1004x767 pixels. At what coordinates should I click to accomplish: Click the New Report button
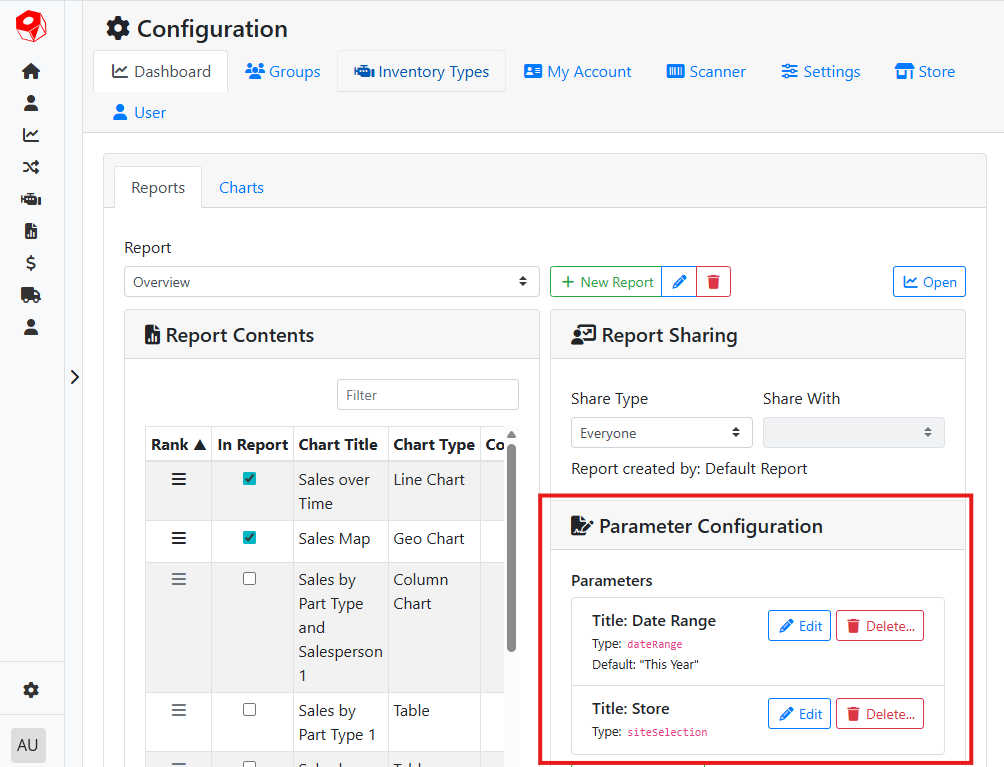coord(607,282)
